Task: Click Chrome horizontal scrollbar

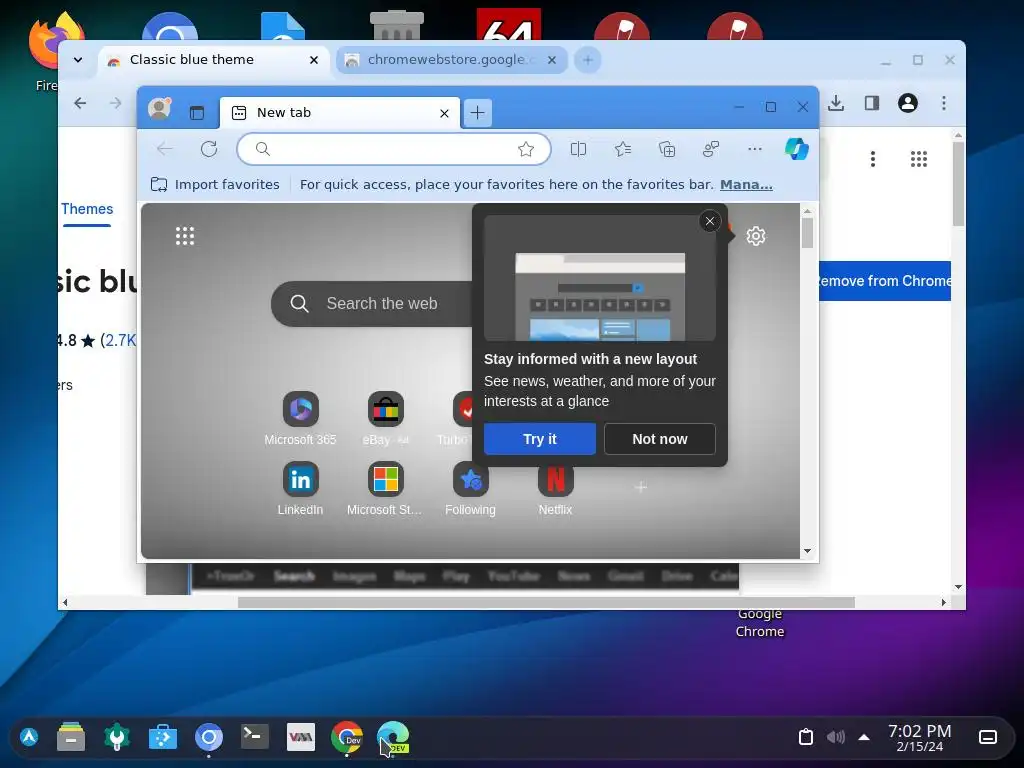Action: [546, 602]
